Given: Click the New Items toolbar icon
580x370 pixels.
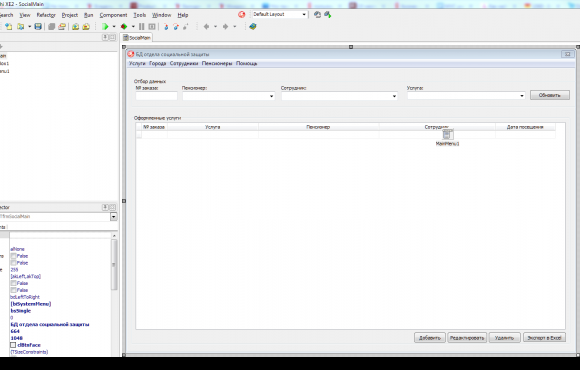Looking at the screenshot, I should click(9, 27).
